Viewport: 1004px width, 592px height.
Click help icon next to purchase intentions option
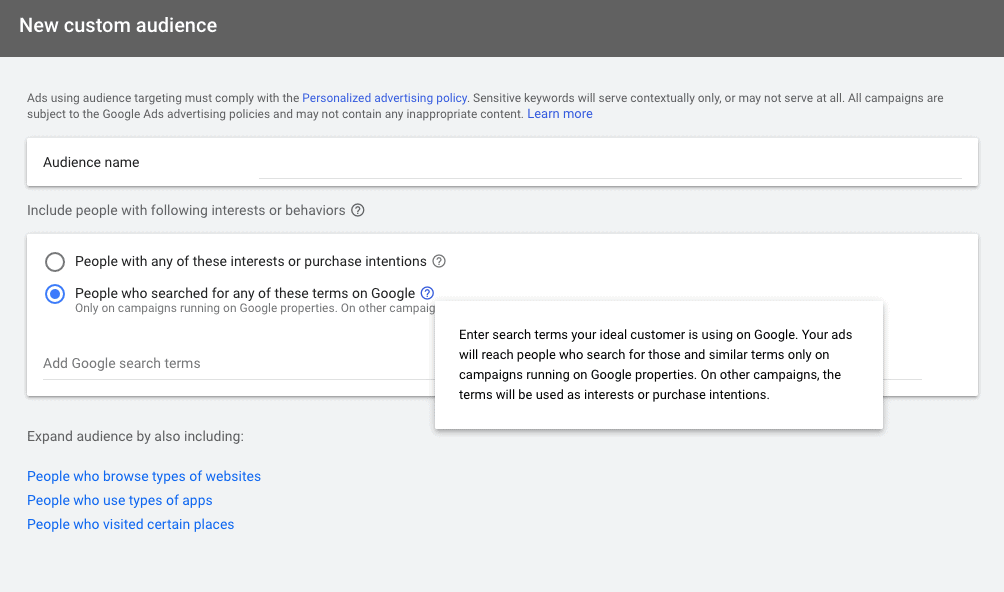click(x=438, y=262)
